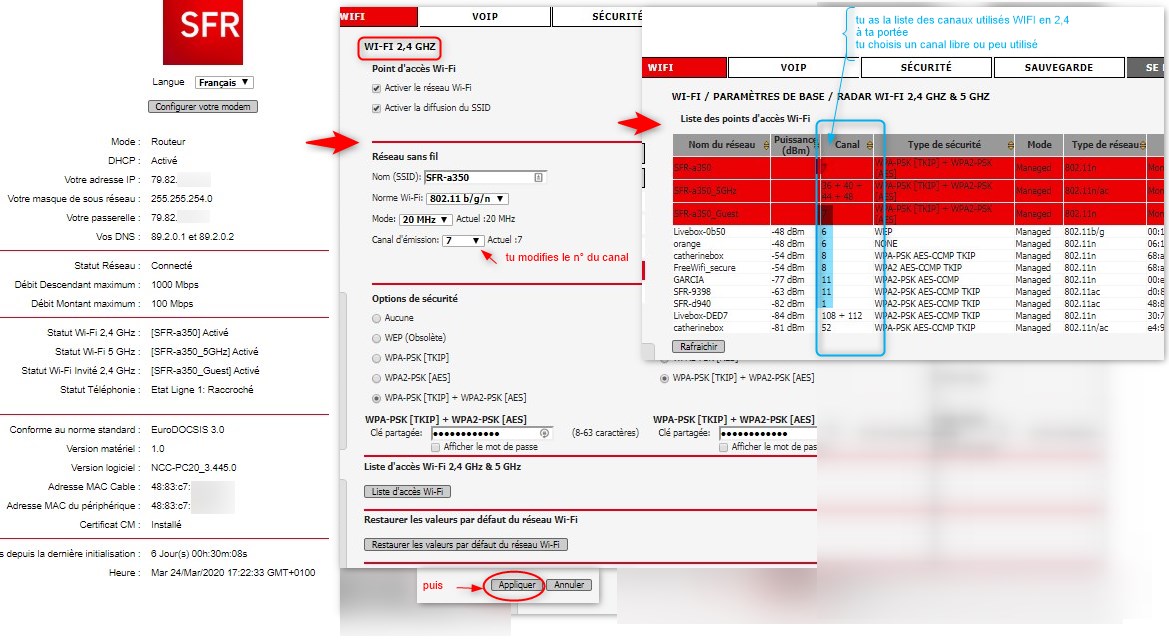The image size is (1169, 641).
Task: Open the WIFI tab above WI-FI 2,4 GHZ
Action: [x=379, y=16]
